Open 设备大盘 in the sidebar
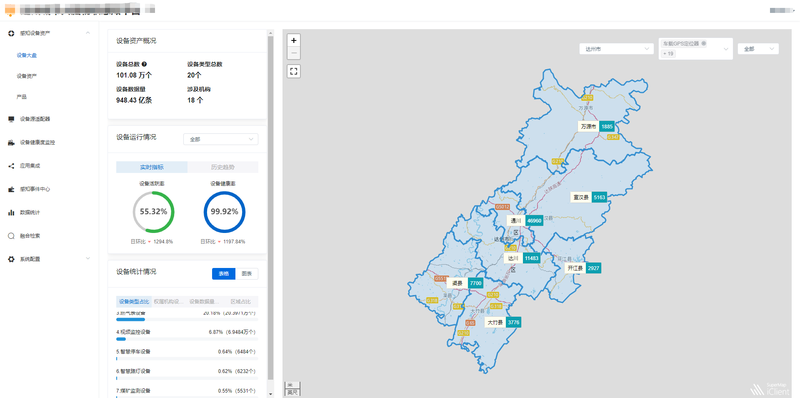The width and height of the screenshot is (800, 398). [x=27, y=55]
